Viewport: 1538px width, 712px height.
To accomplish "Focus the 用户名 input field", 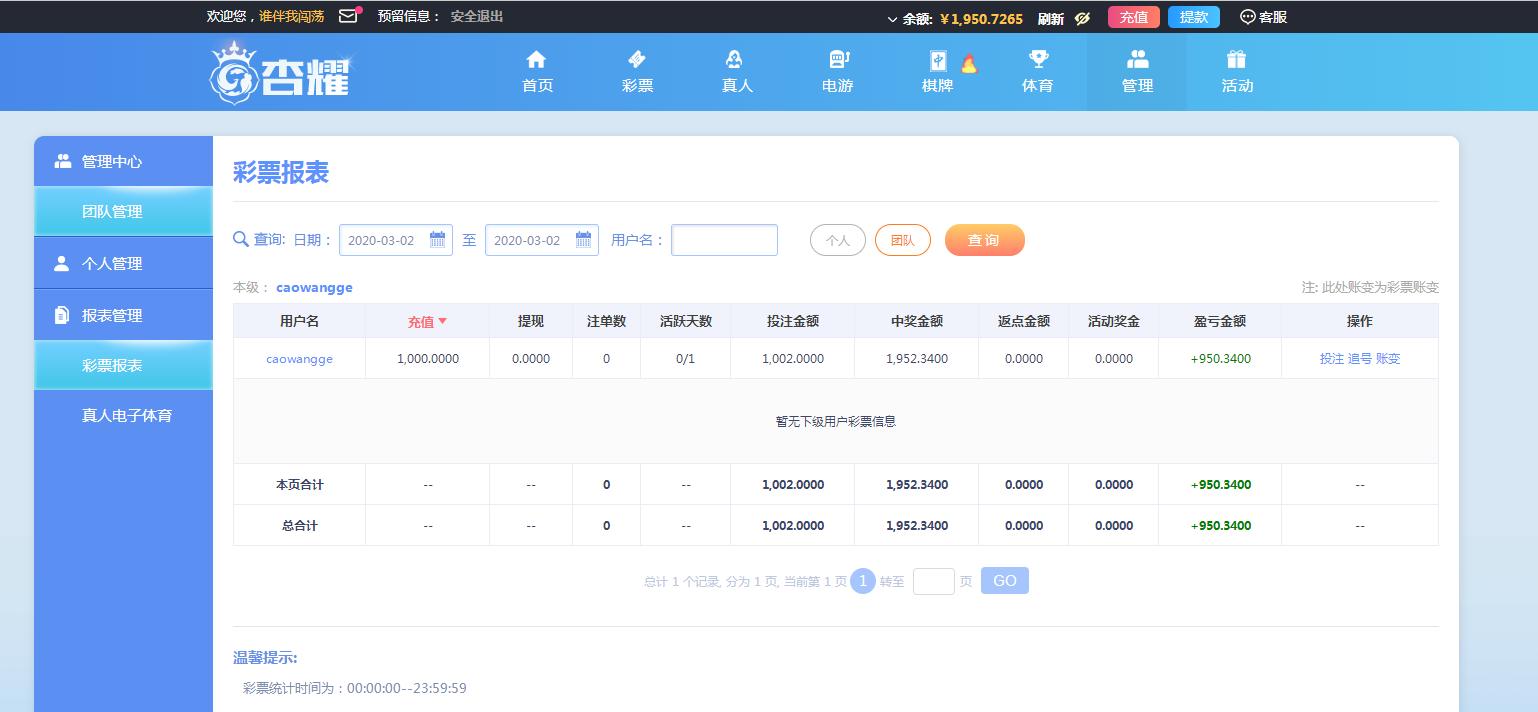I will 724,240.
